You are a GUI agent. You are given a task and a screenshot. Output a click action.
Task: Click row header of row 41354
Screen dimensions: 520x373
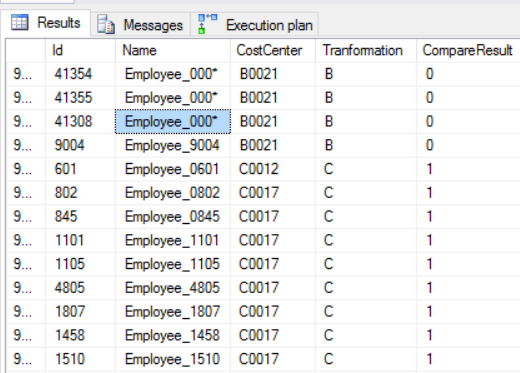point(25,74)
